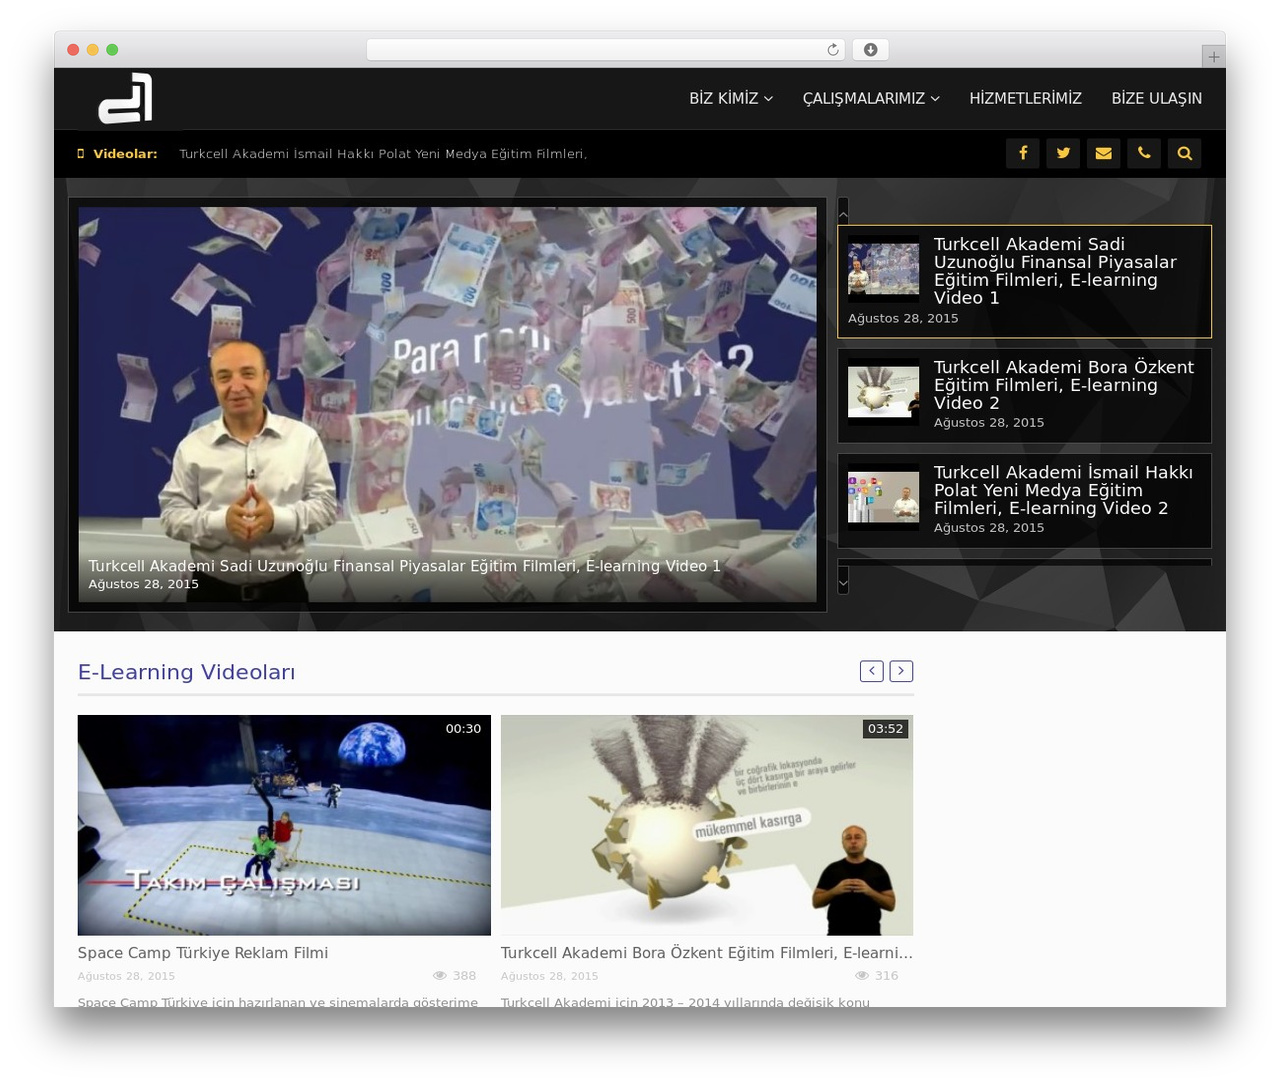Image resolution: width=1280 pixels, height=1084 pixels.
Task: Click the Sadi Uzunoğlu playlist thumbnail
Action: 883,269
